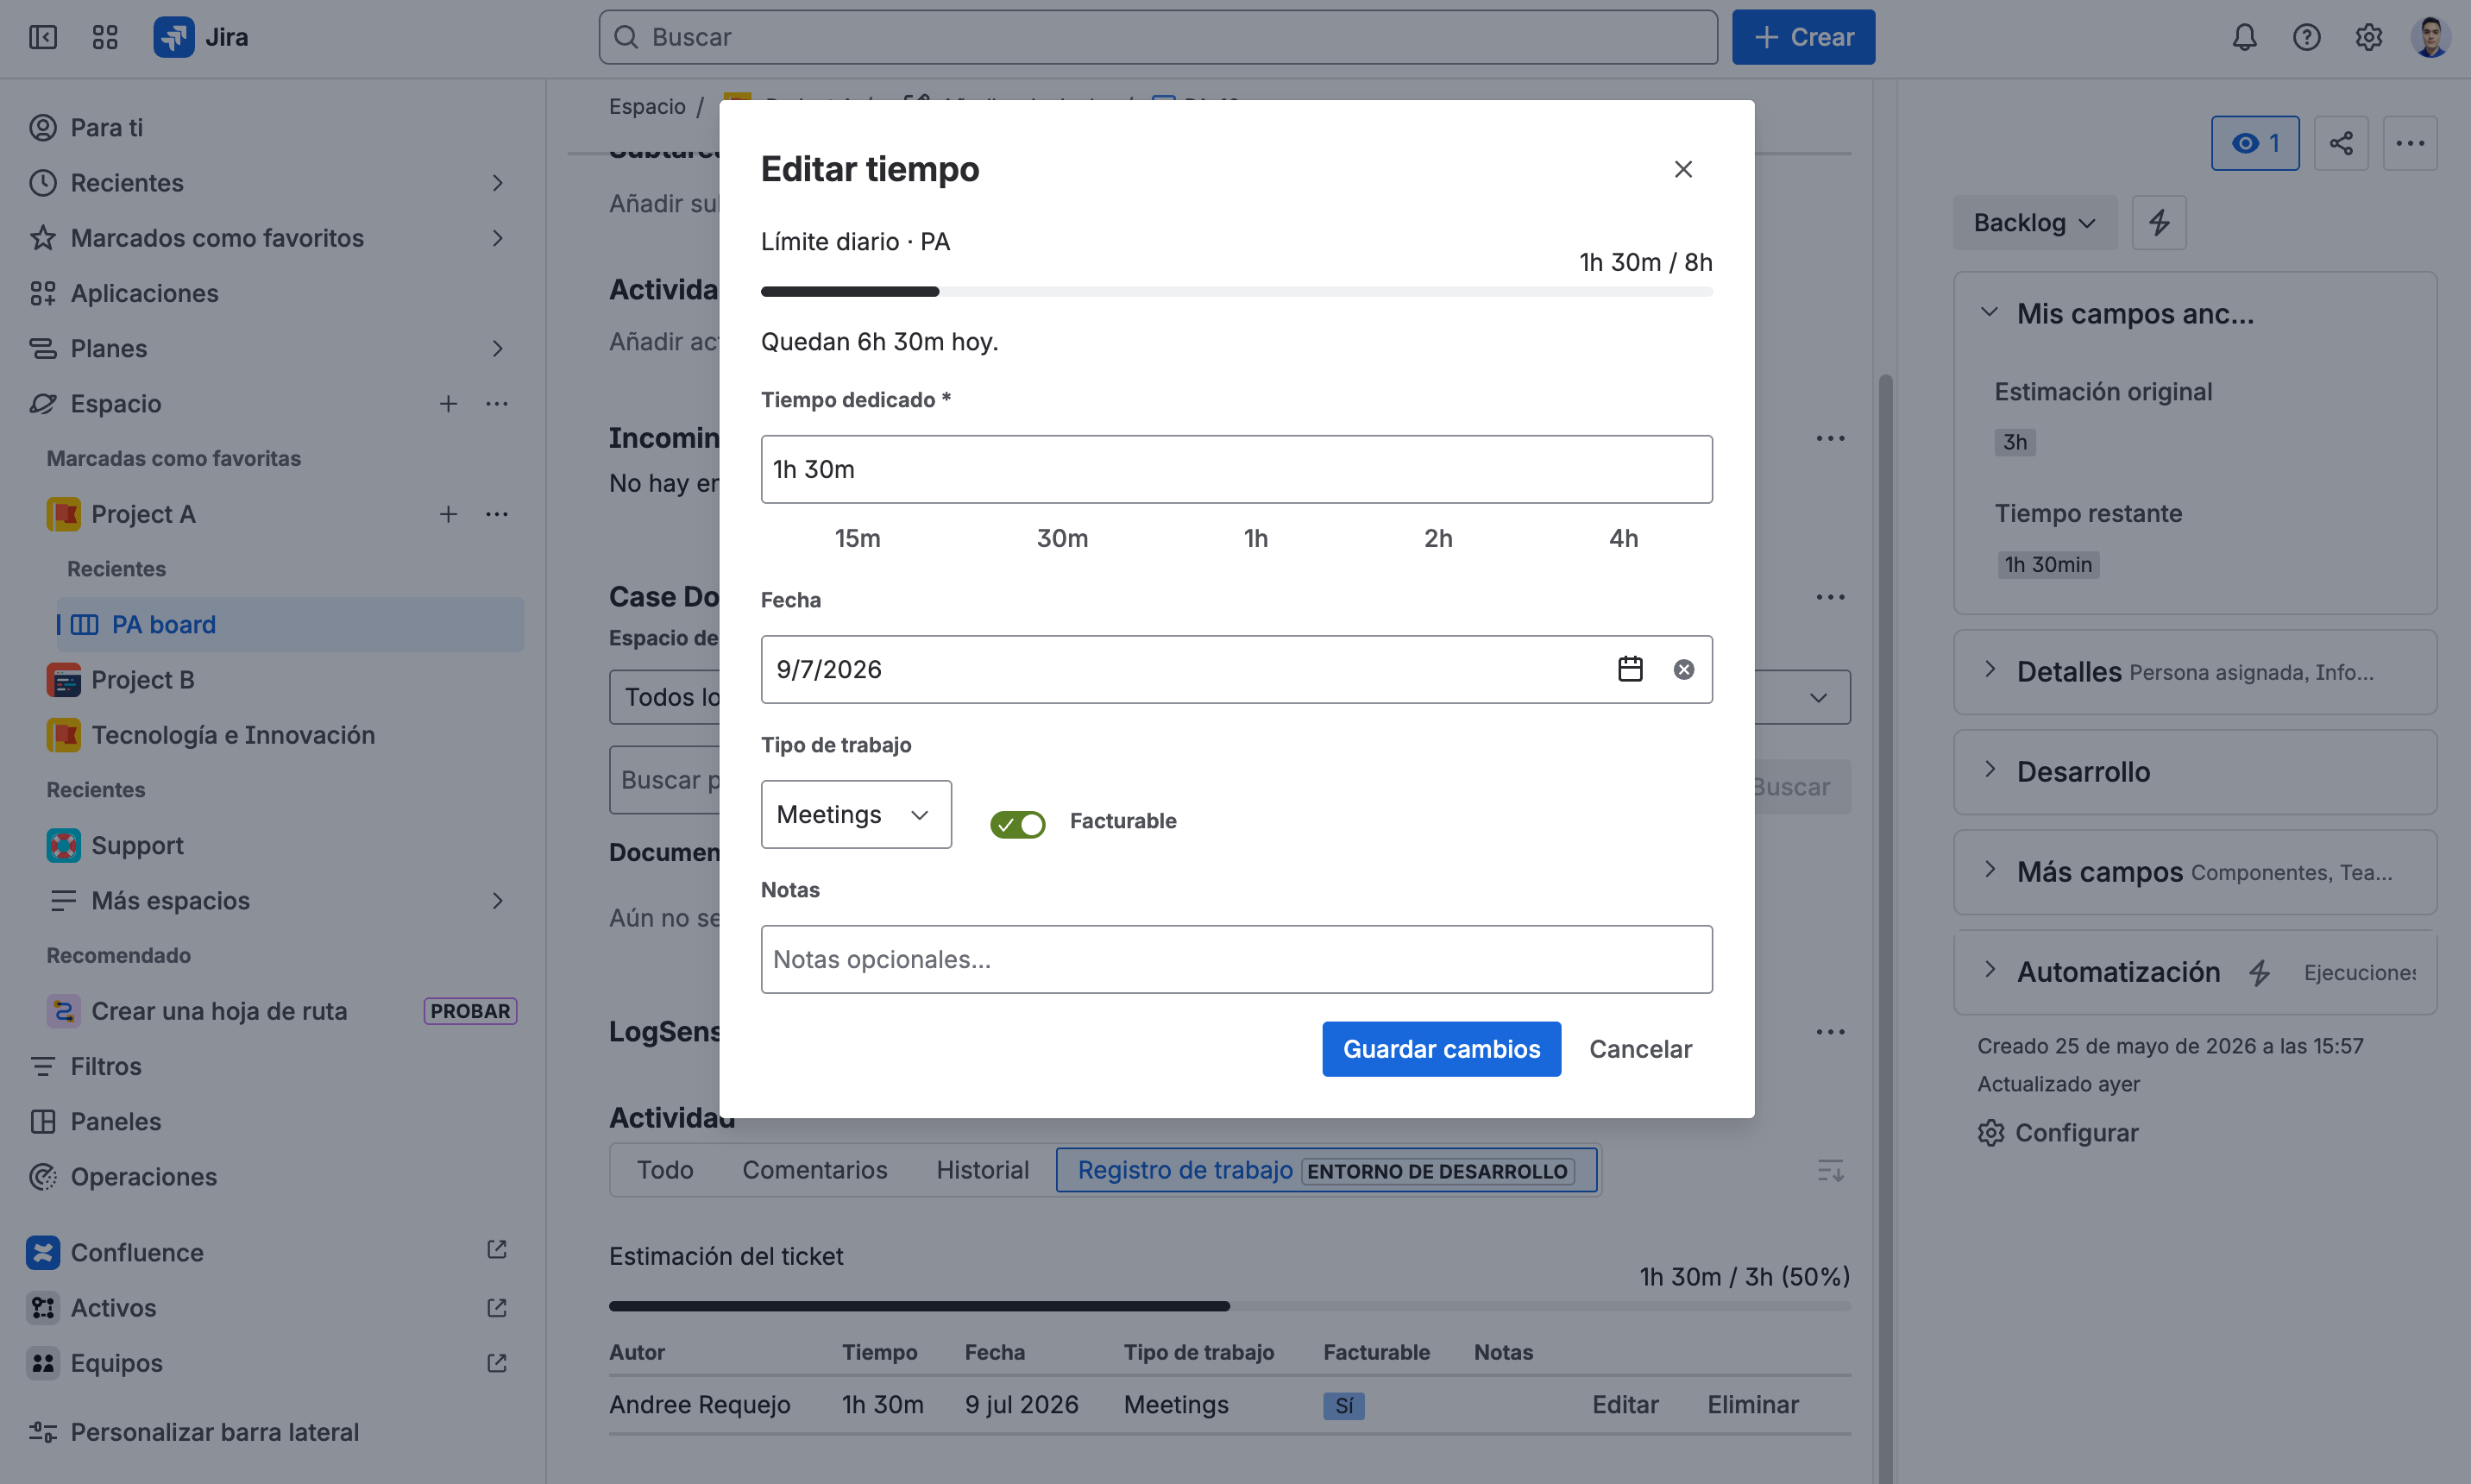Collapse the sidebar with panel icon
Image resolution: width=2471 pixels, height=1484 pixels.
tap(43, 37)
